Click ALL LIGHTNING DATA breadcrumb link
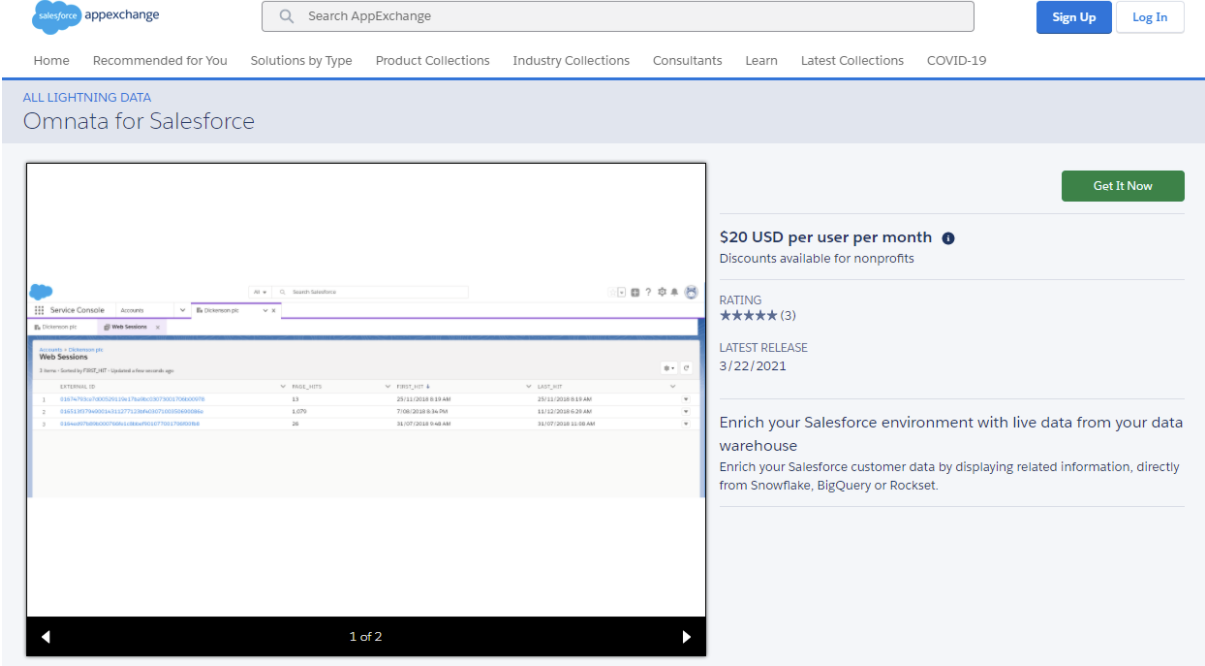The image size is (1205, 666). [x=87, y=98]
